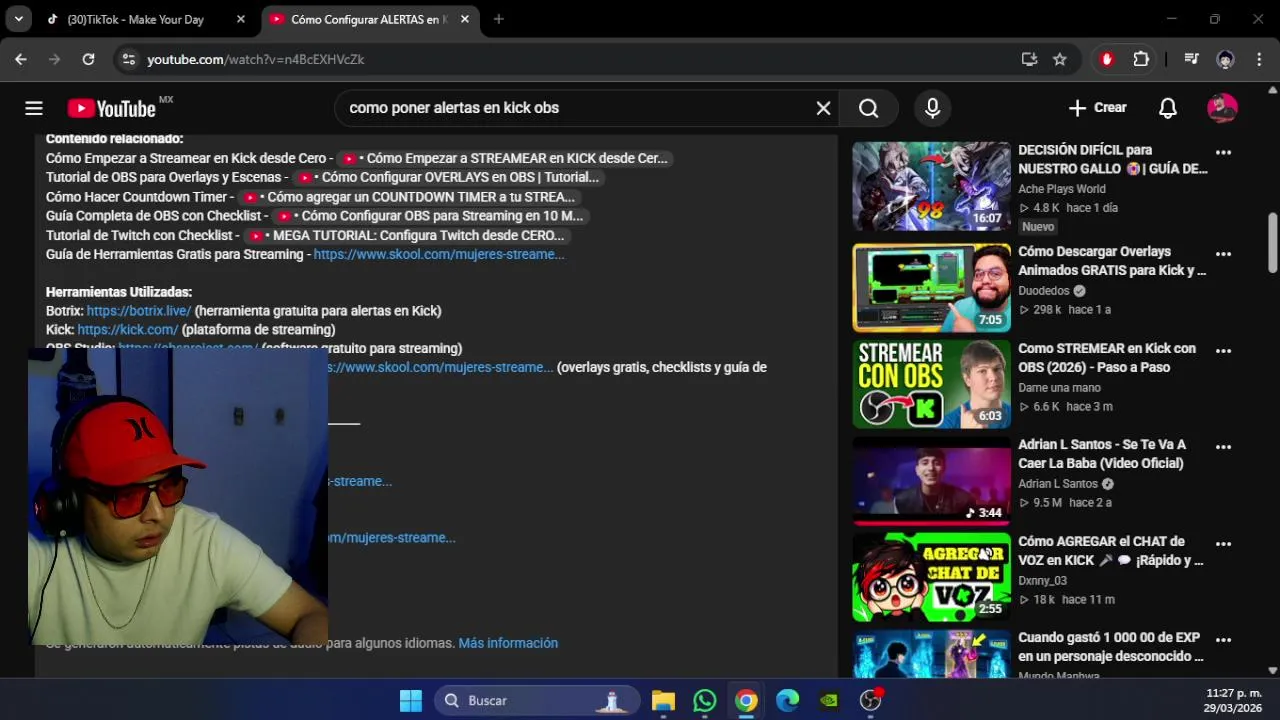The width and height of the screenshot is (1280, 720).
Task: Open AGREGAR CHAT DE VOZ thumbnail
Action: click(931, 577)
